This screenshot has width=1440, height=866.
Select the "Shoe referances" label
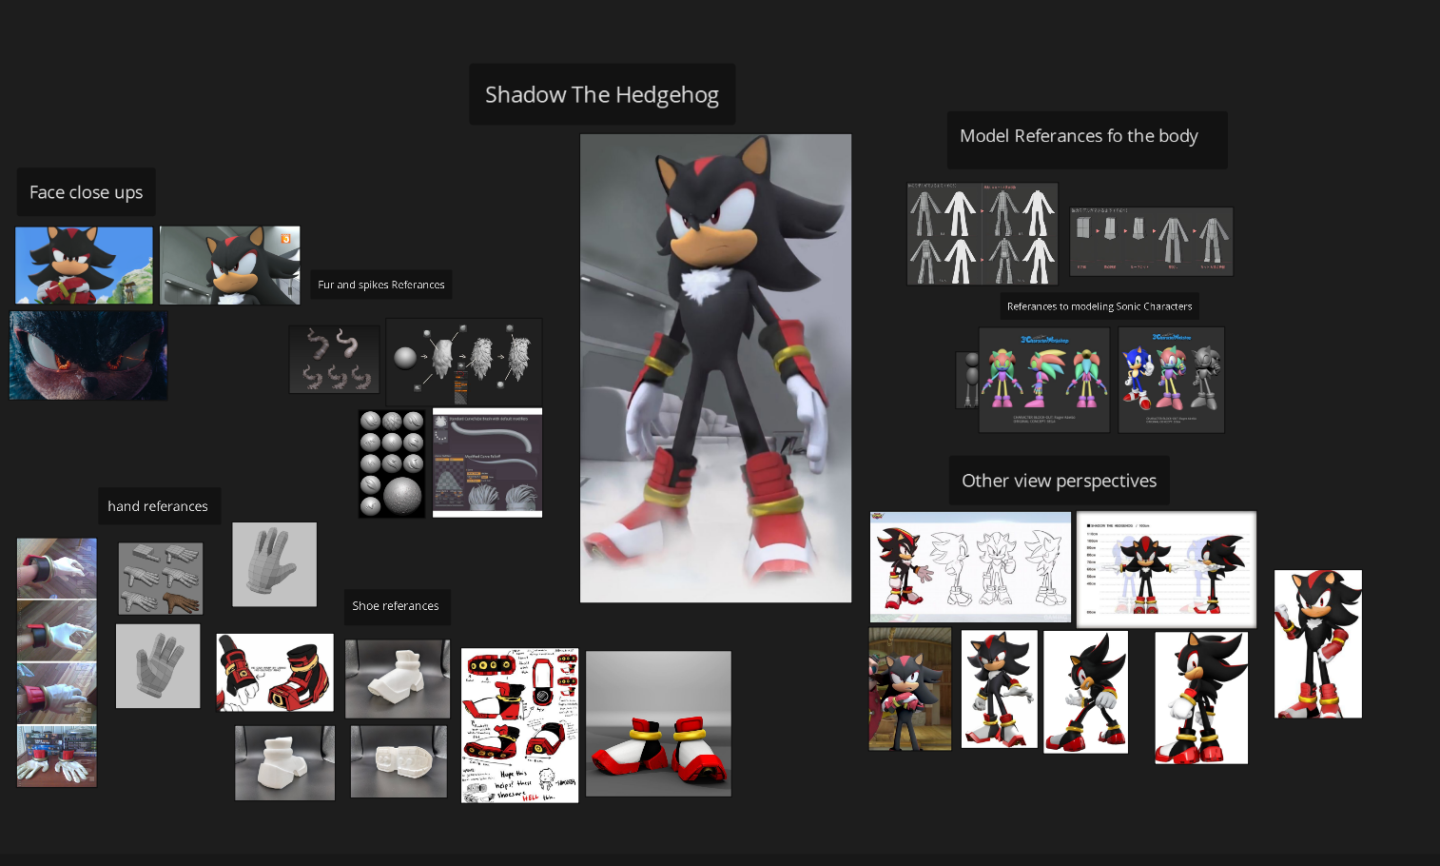pyautogui.click(x=396, y=606)
